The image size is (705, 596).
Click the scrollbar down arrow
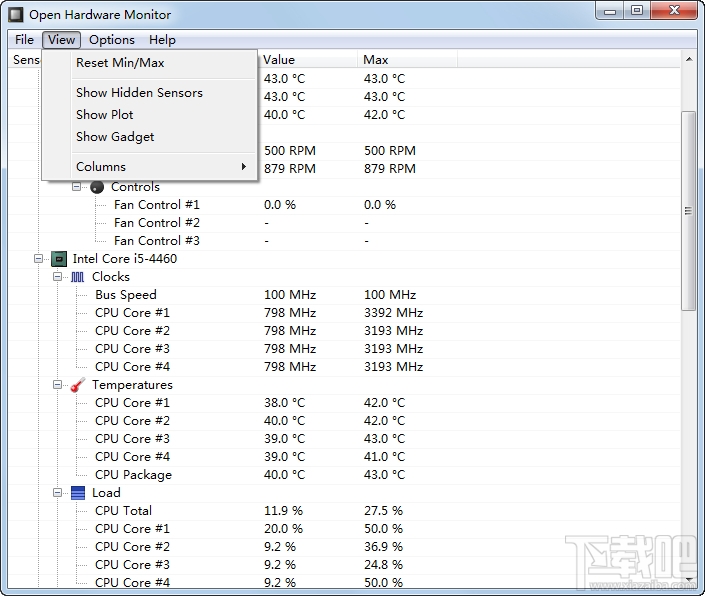tap(688, 580)
